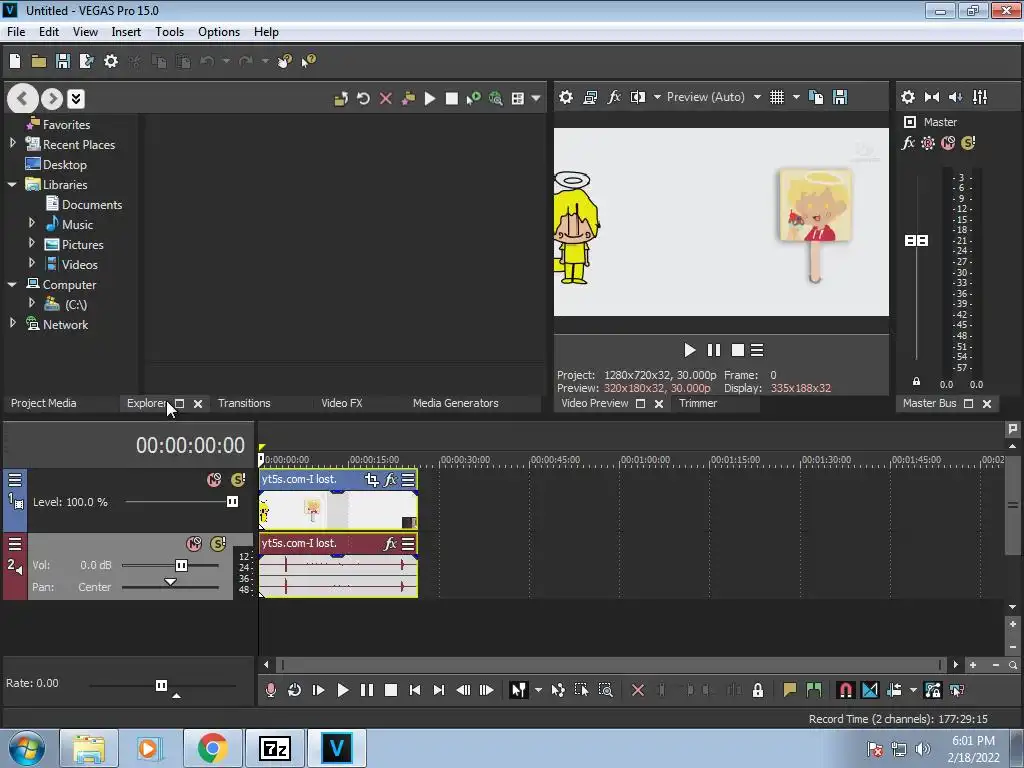1024x768 pixels.
Task: Play in the Video Preview window
Action: click(x=690, y=351)
